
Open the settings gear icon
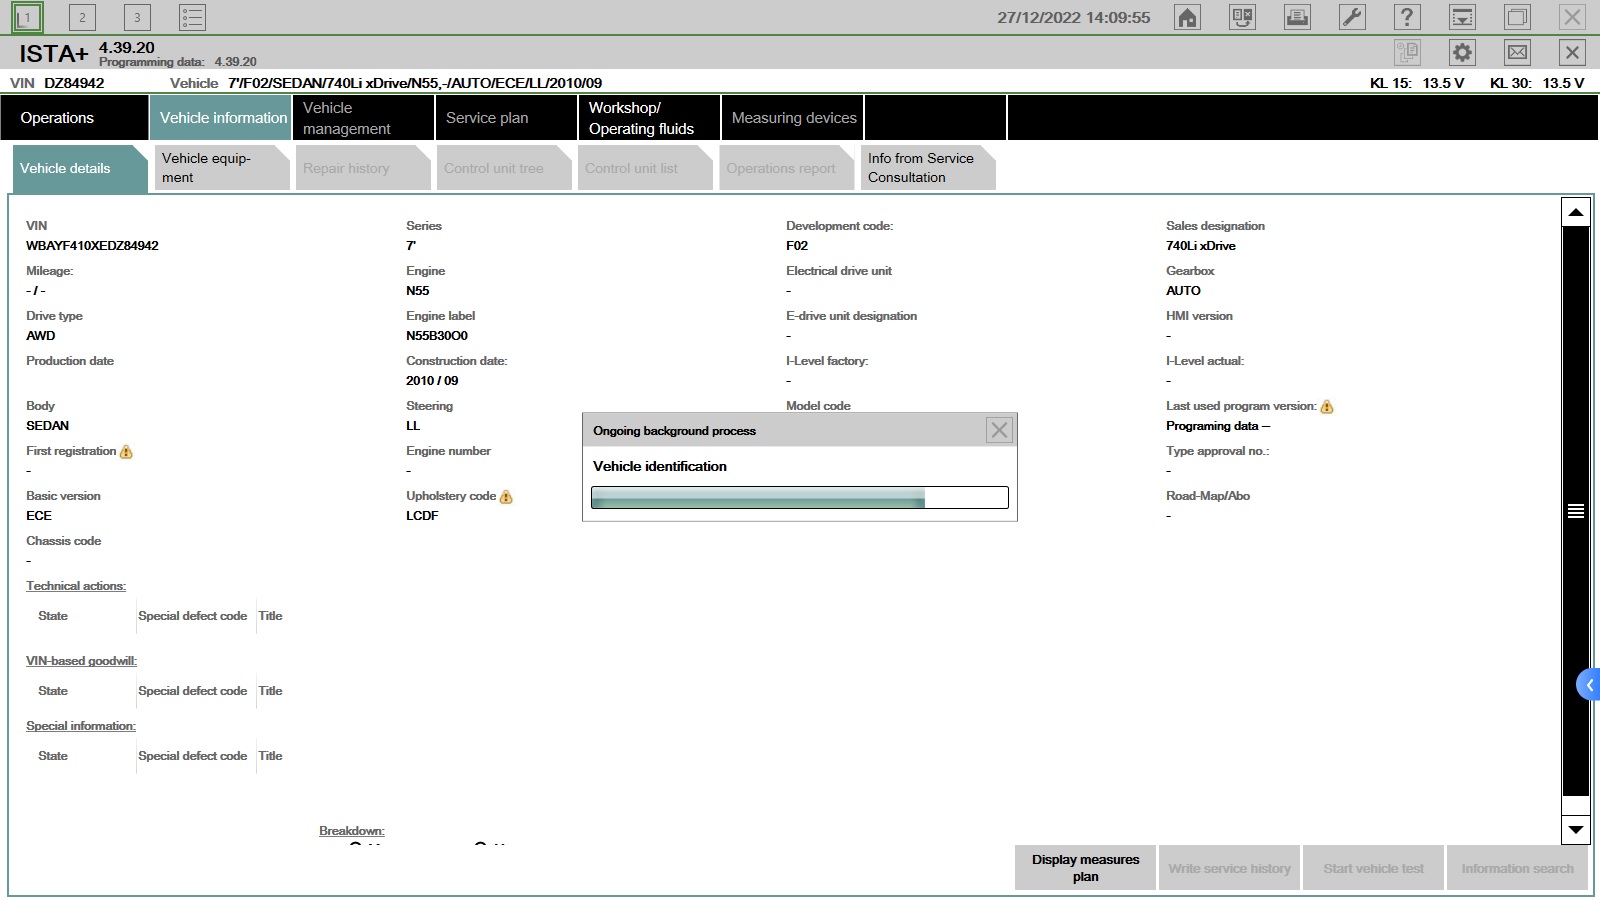click(1462, 53)
